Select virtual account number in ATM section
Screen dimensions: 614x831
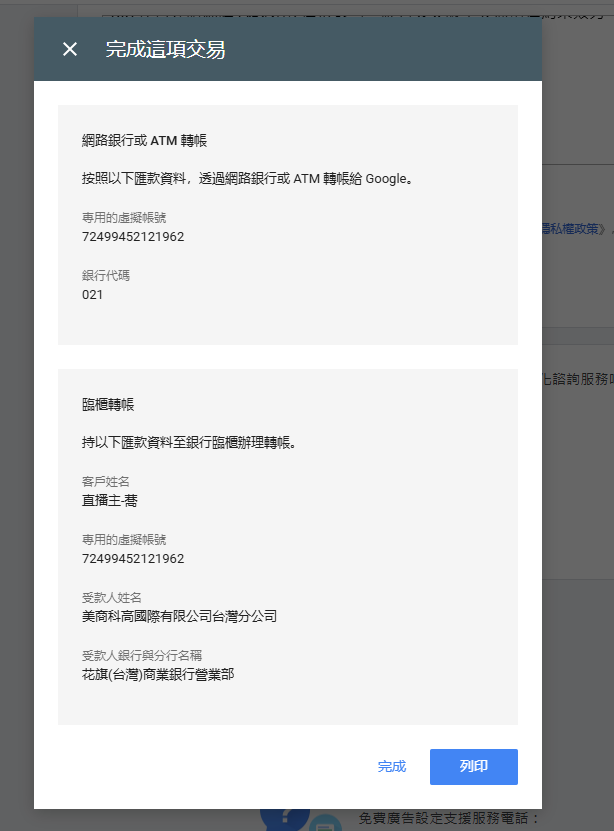[x=133, y=236]
